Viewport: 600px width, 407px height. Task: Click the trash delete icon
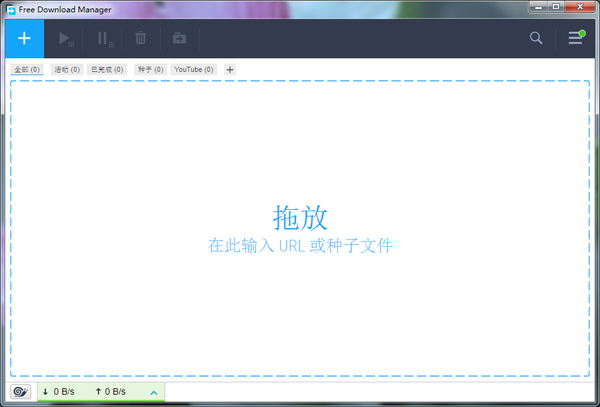[140, 38]
